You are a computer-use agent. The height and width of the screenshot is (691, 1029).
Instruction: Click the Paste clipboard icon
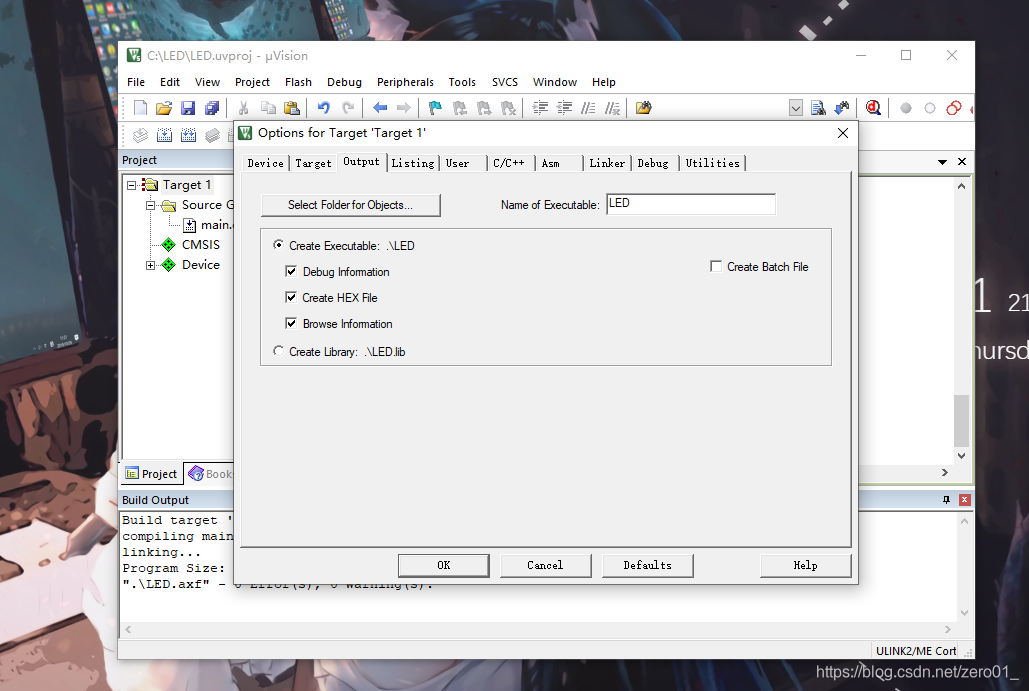(x=292, y=108)
